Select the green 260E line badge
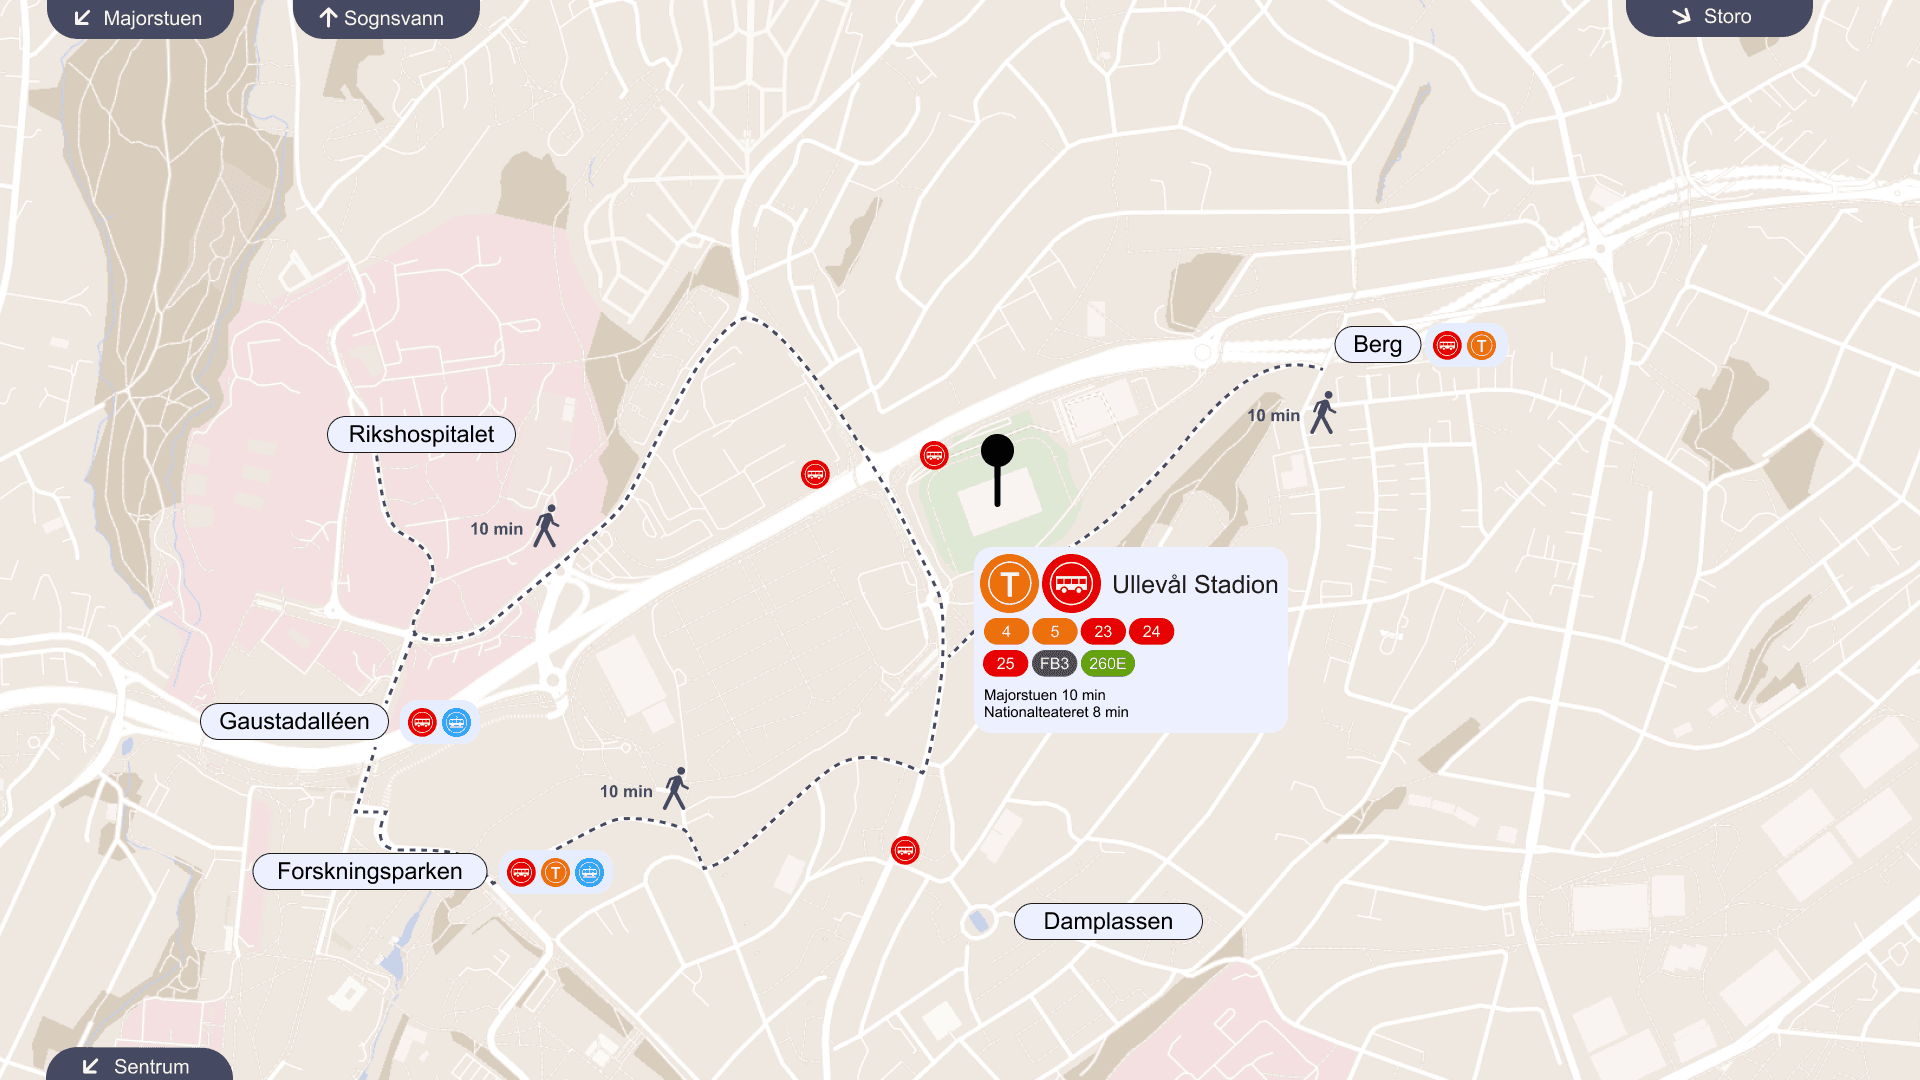 [x=1107, y=664]
